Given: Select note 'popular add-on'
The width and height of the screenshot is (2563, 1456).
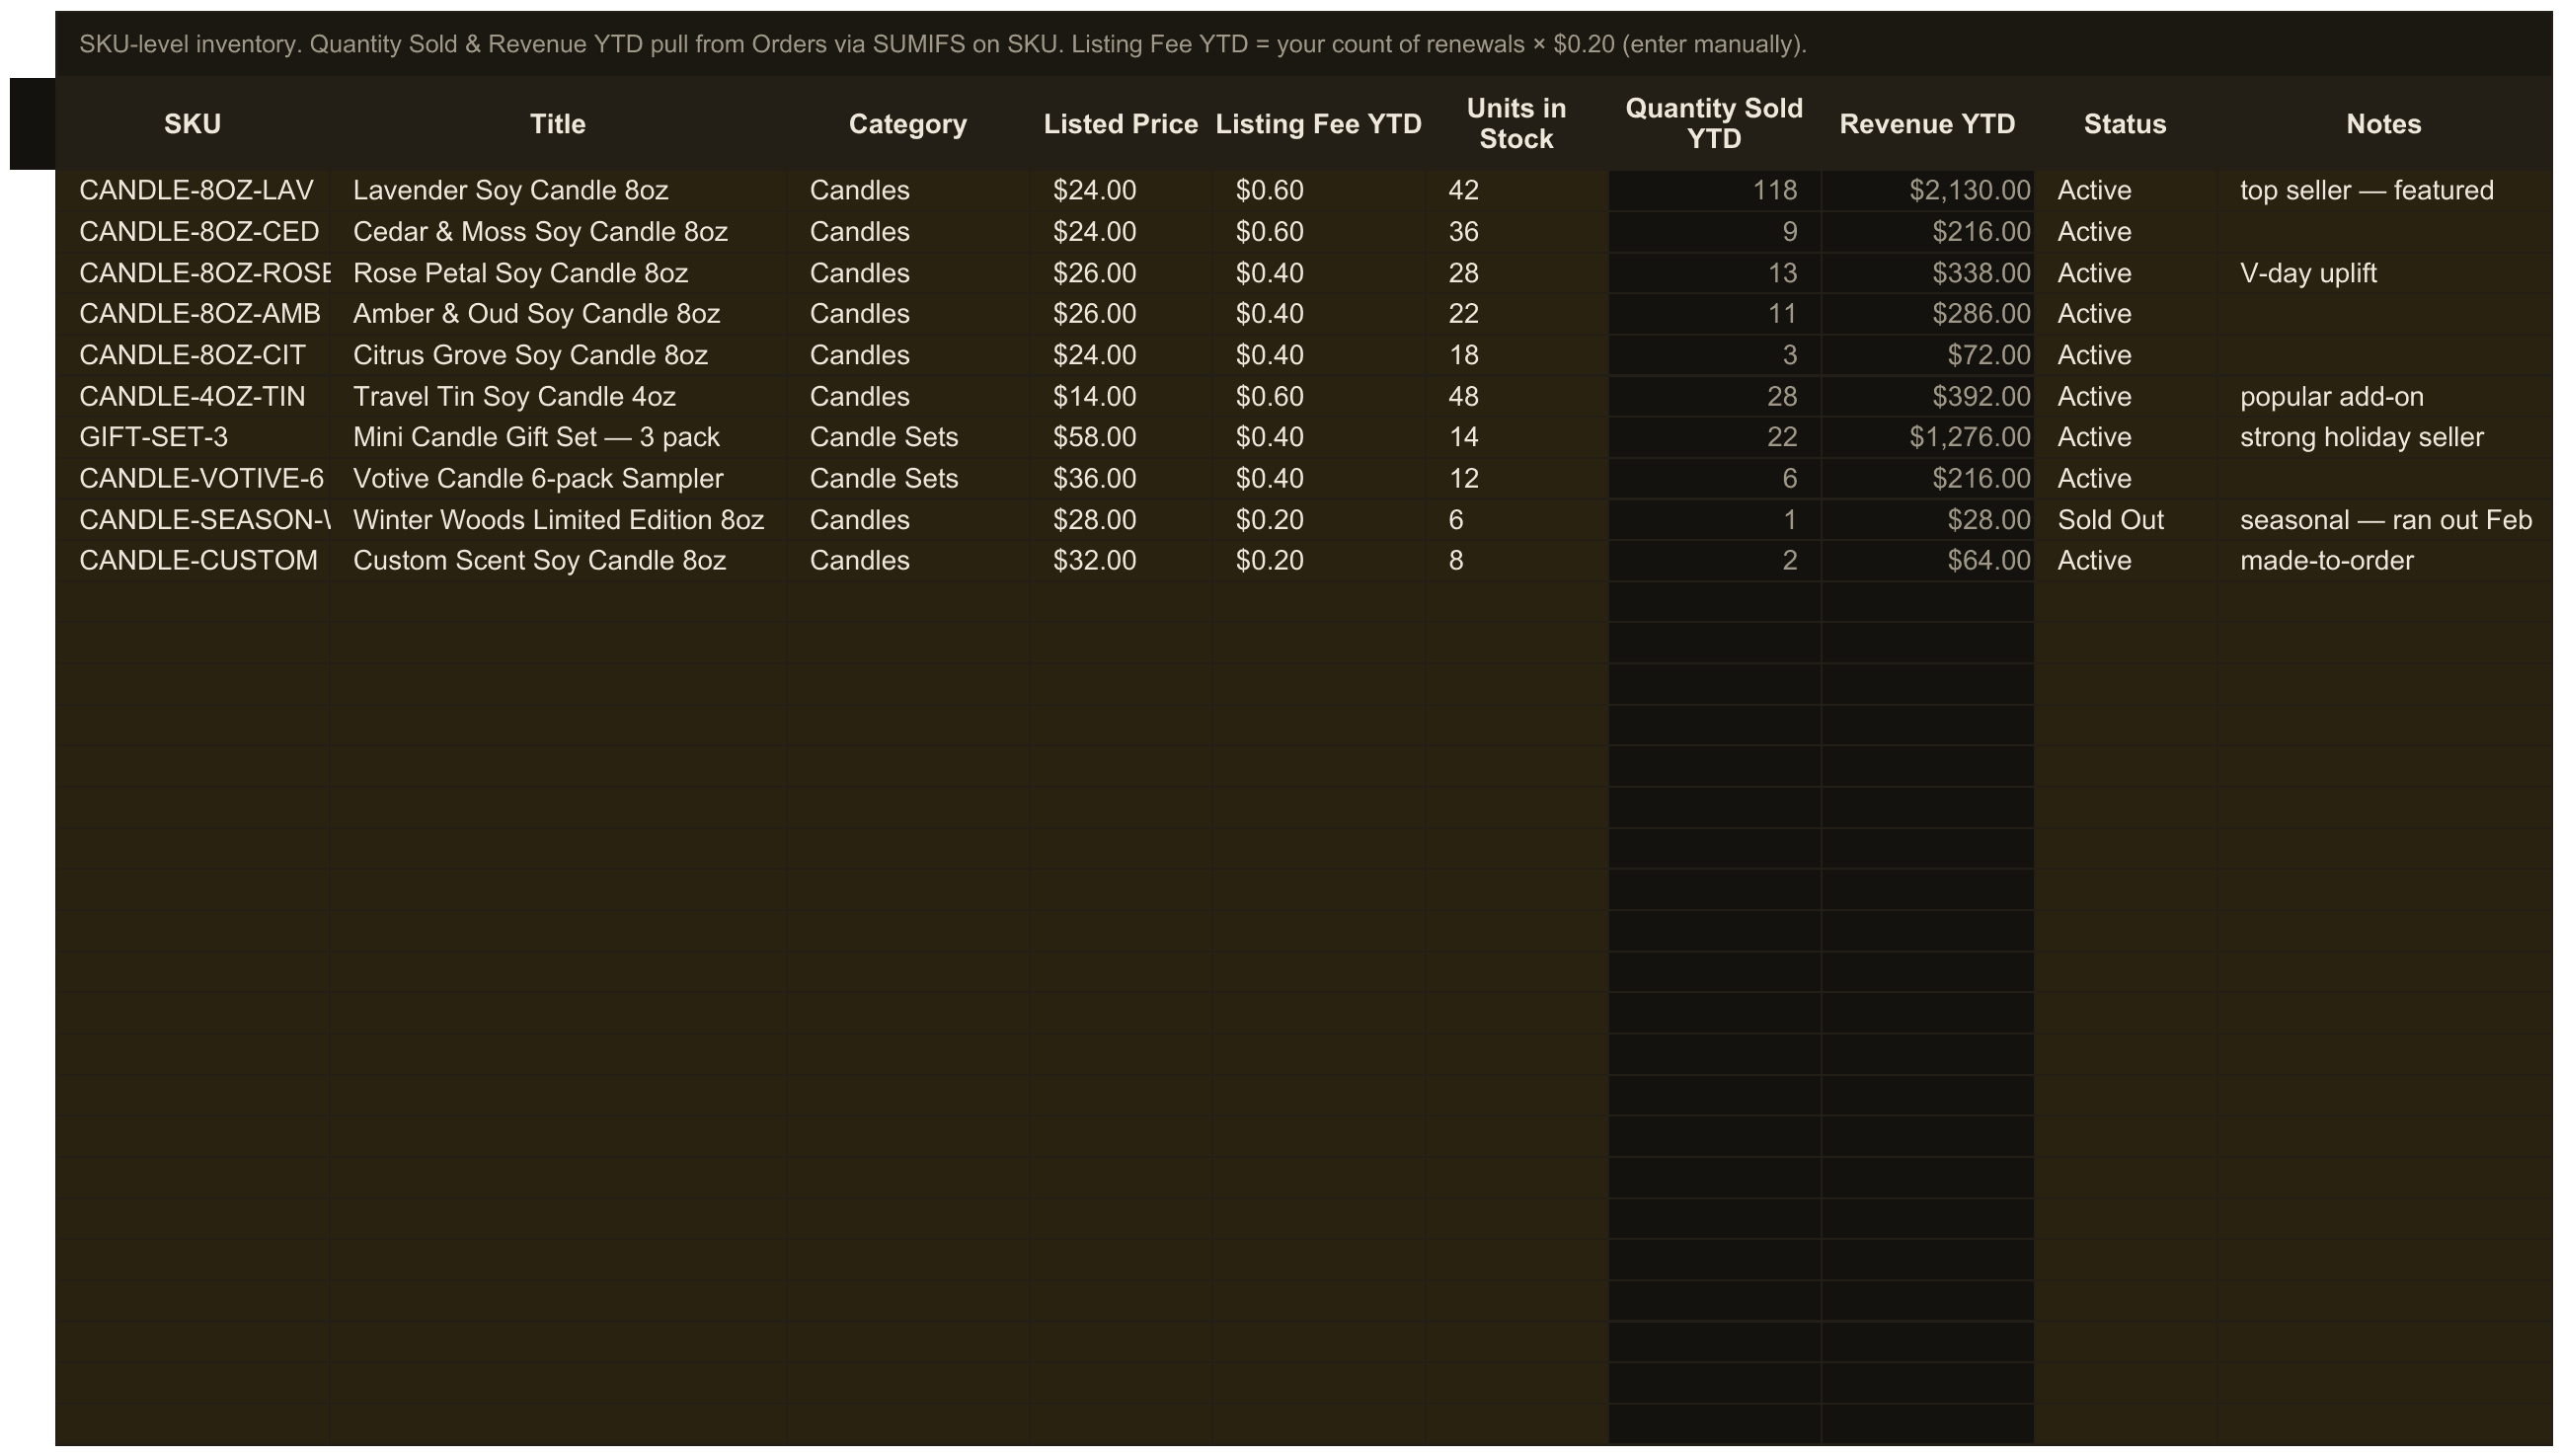Looking at the screenshot, I should (x=2384, y=396).
